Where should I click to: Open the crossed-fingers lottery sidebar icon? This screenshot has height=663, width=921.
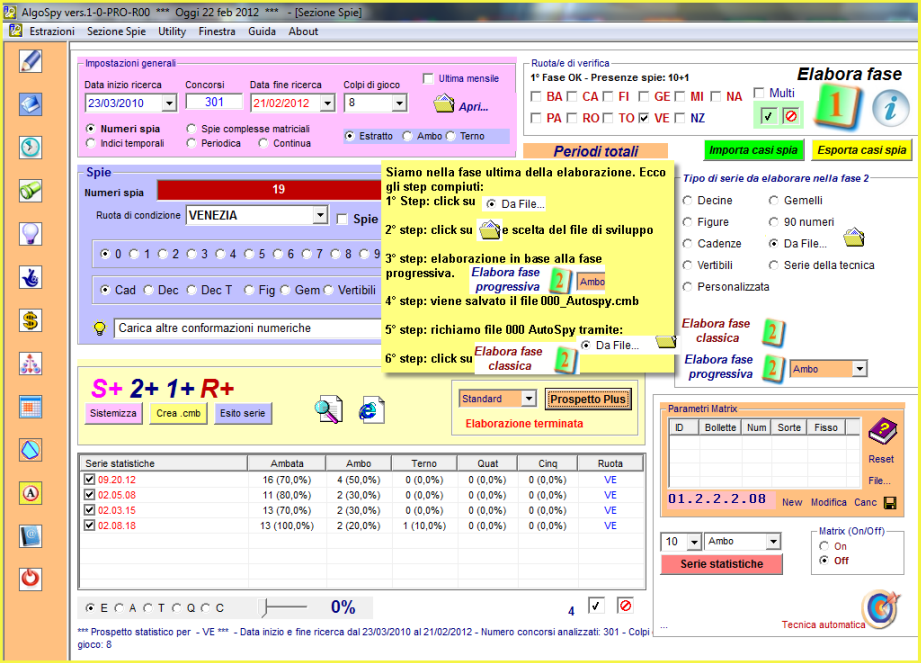[31, 277]
